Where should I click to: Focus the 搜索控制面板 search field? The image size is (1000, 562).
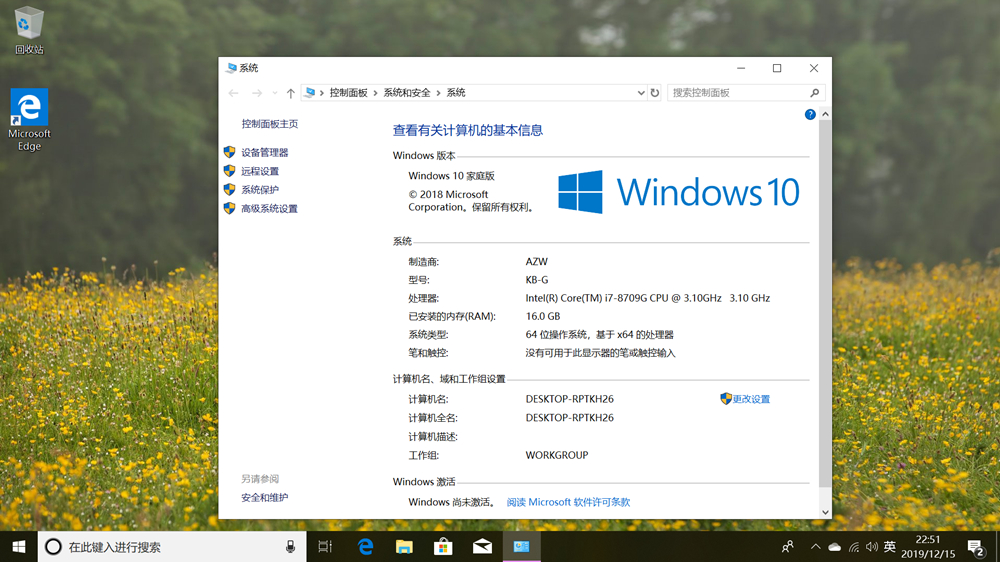[x=746, y=92]
